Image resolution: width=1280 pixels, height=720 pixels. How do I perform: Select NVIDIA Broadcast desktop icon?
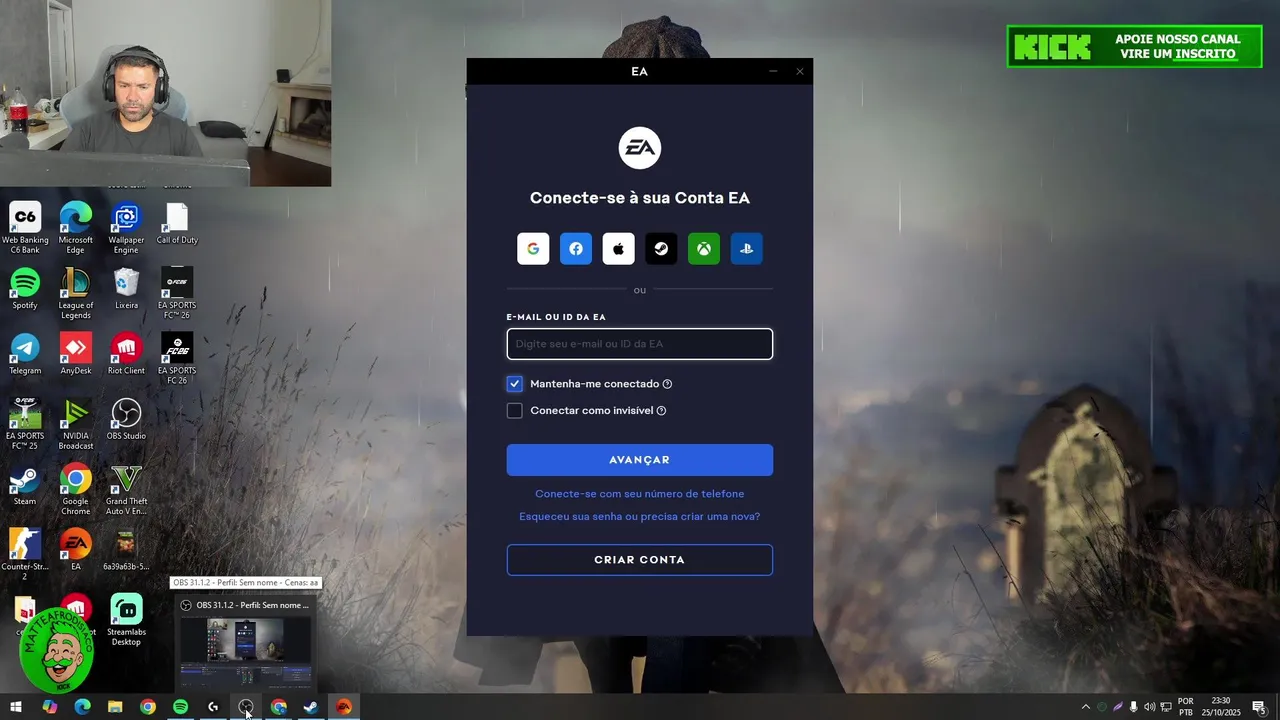(x=76, y=424)
